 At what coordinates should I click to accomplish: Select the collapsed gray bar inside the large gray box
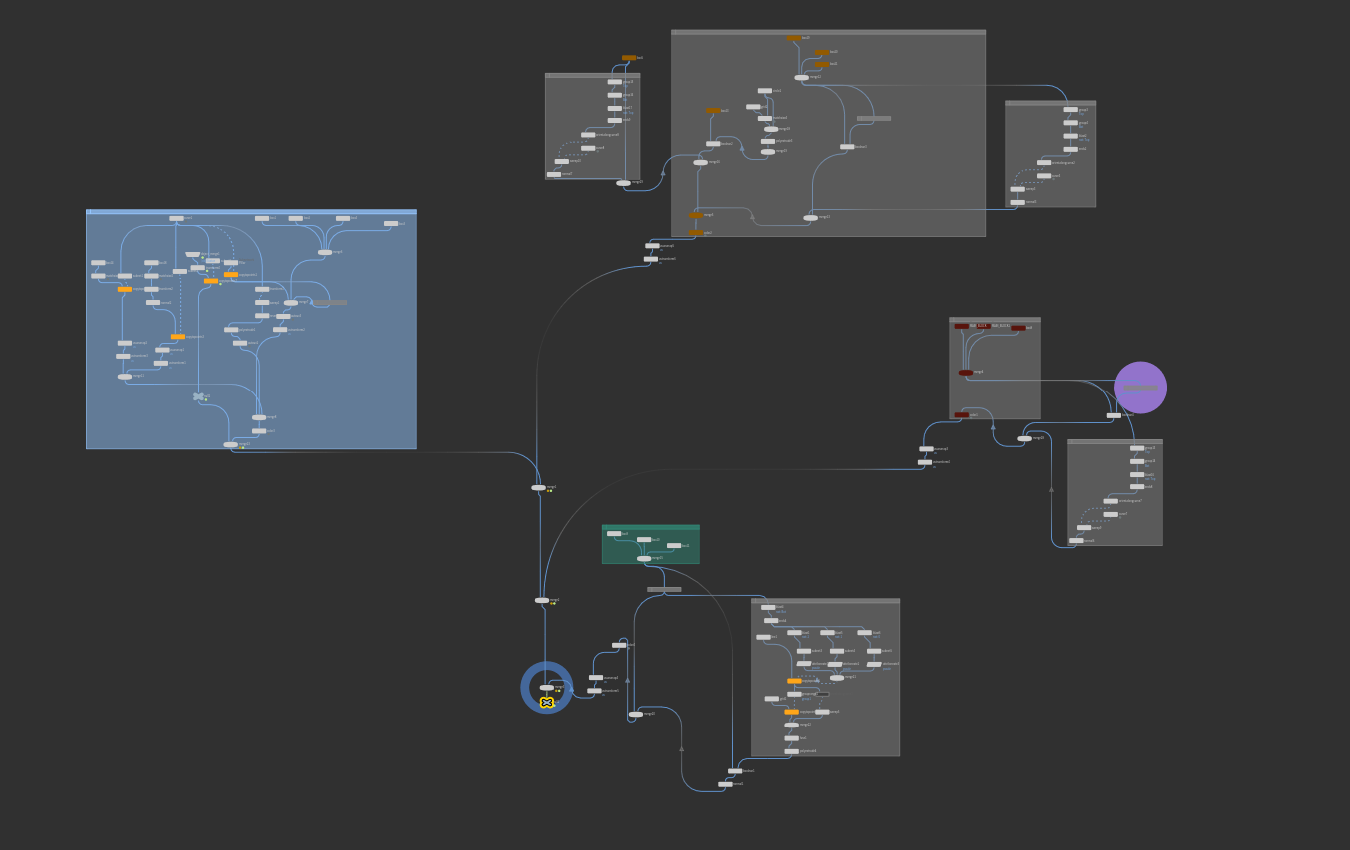pyautogui.click(x=874, y=118)
